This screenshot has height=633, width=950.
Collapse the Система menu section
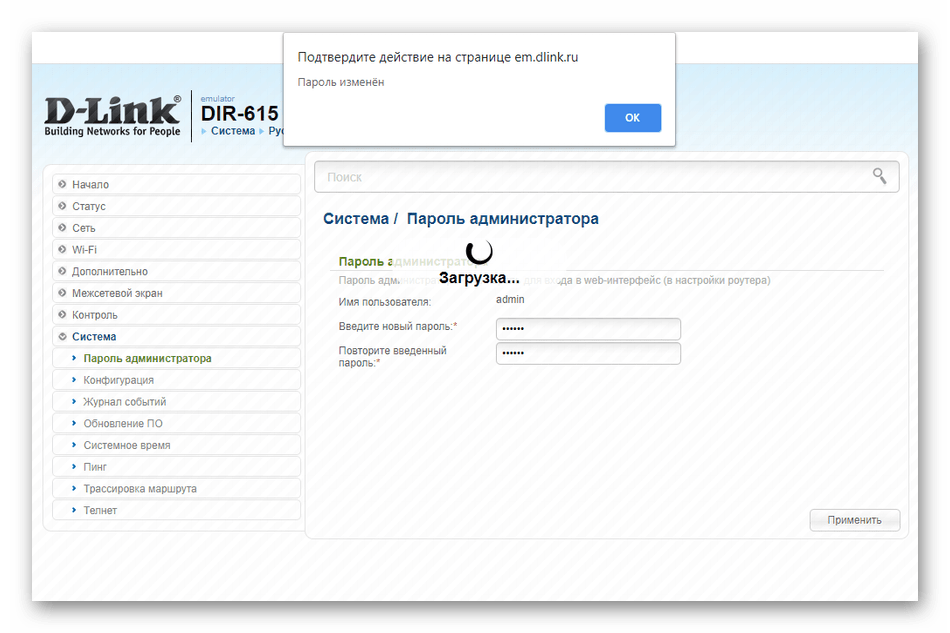coord(176,336)
